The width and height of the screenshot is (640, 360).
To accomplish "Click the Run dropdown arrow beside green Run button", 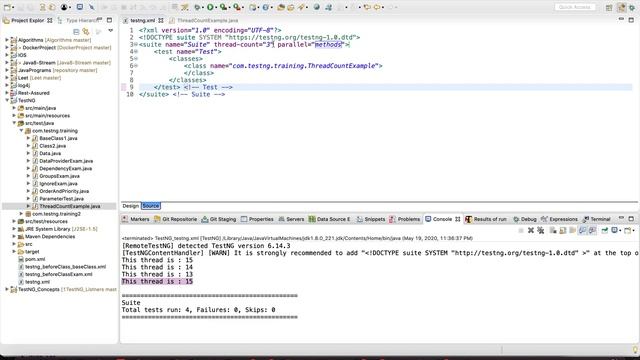I will tap(217, 7).
